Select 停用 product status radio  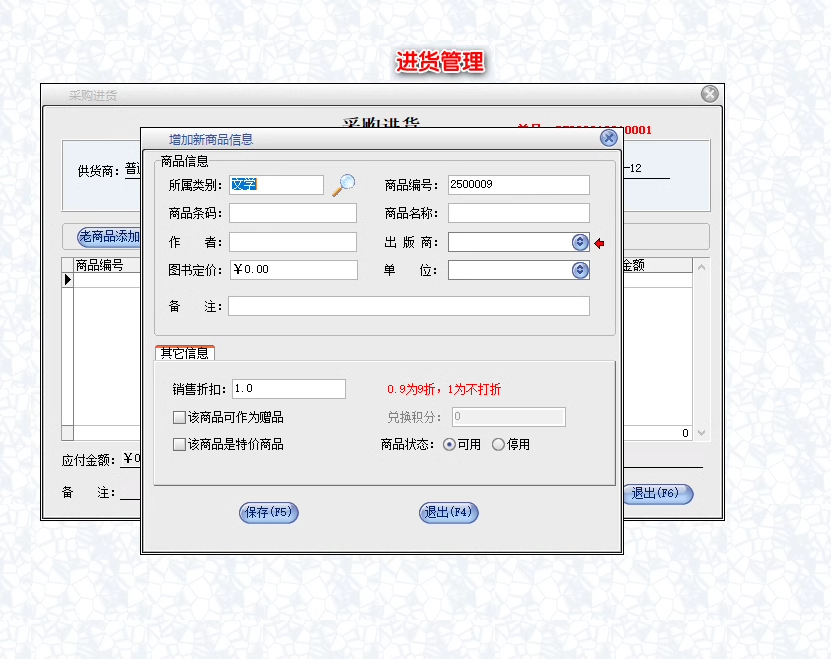coord(498,444)
